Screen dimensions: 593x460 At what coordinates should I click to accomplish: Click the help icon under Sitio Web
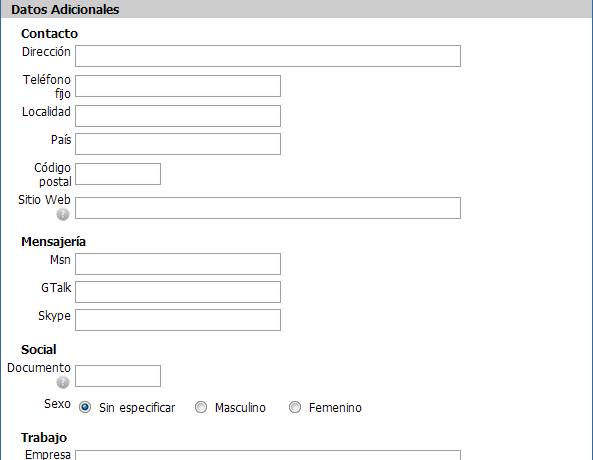63,214
